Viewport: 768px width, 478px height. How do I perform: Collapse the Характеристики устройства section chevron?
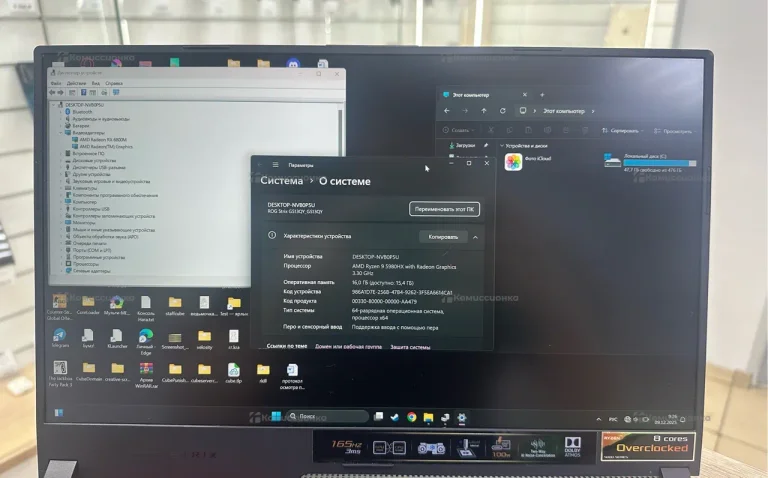(x=475, y=237)
